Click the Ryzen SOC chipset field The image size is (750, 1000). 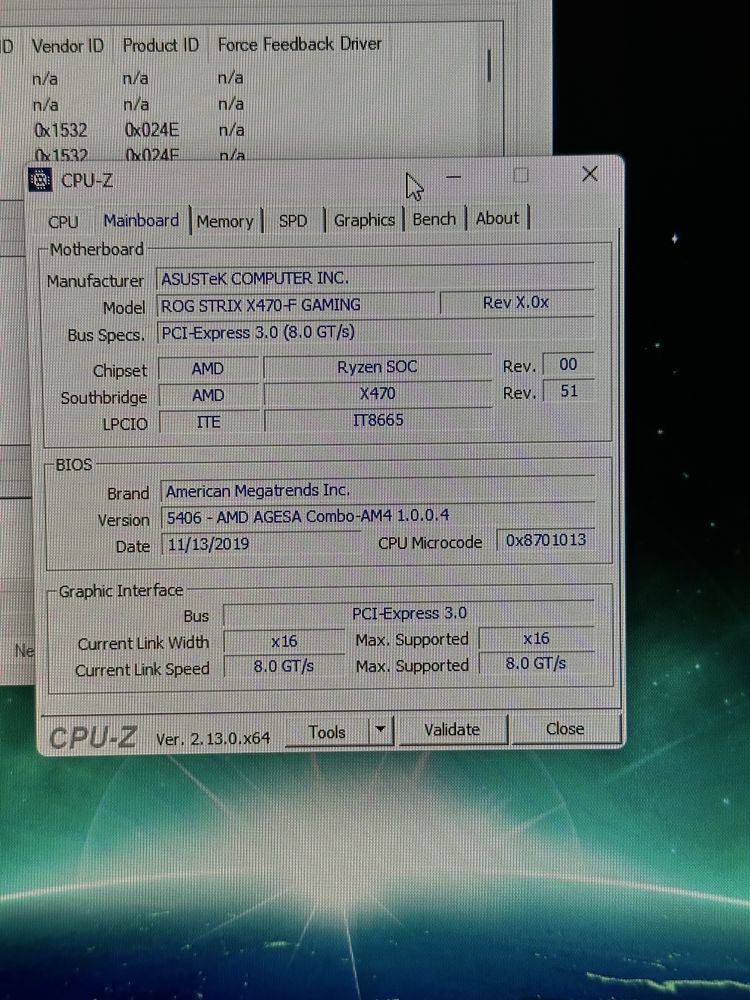pos(377,367)
